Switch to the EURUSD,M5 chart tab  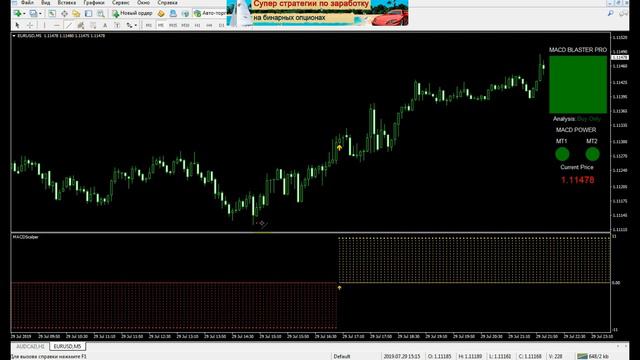68,347
